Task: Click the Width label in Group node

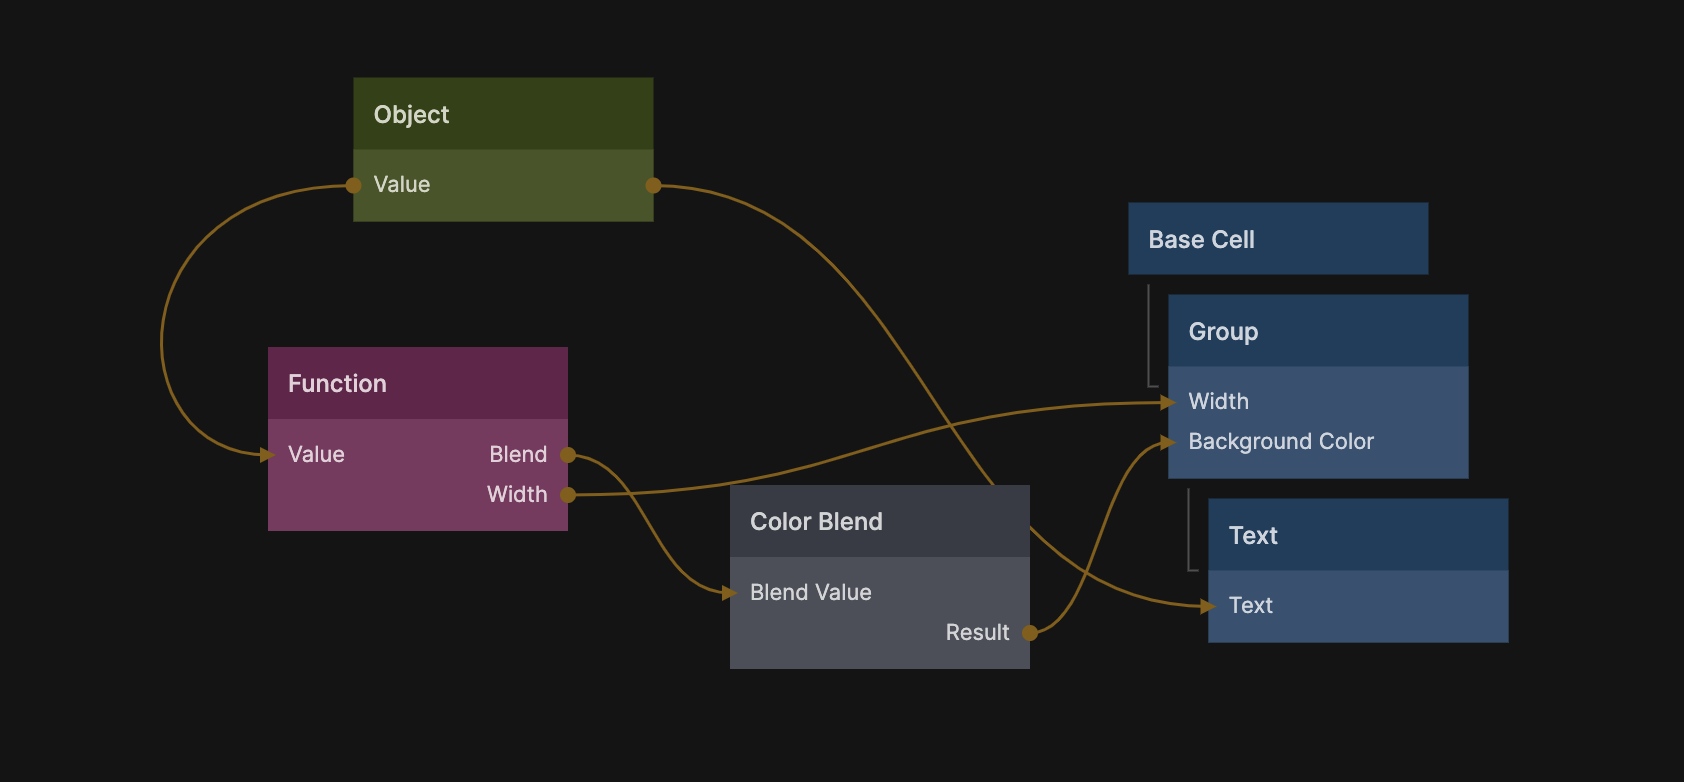Action: click(1218, 402)
